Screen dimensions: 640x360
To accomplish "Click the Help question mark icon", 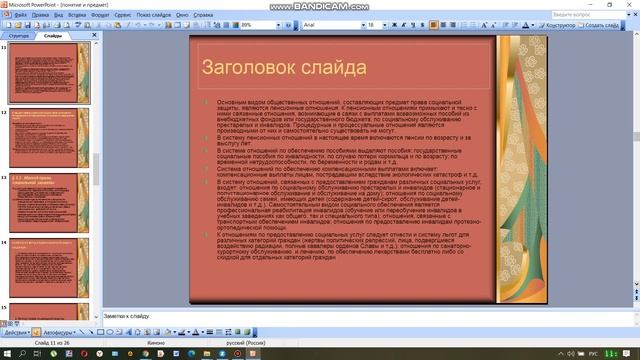I will 288,25.
